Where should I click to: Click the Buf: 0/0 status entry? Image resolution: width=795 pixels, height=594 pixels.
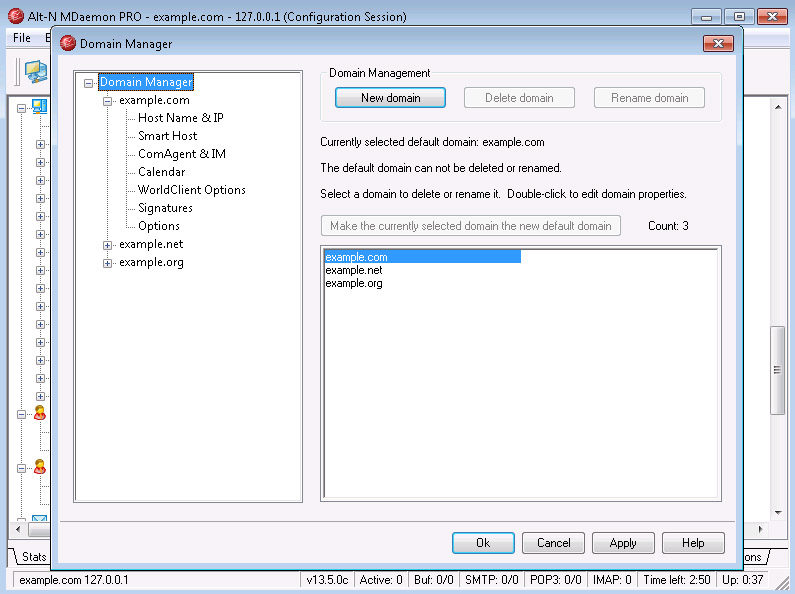[433, 580]
